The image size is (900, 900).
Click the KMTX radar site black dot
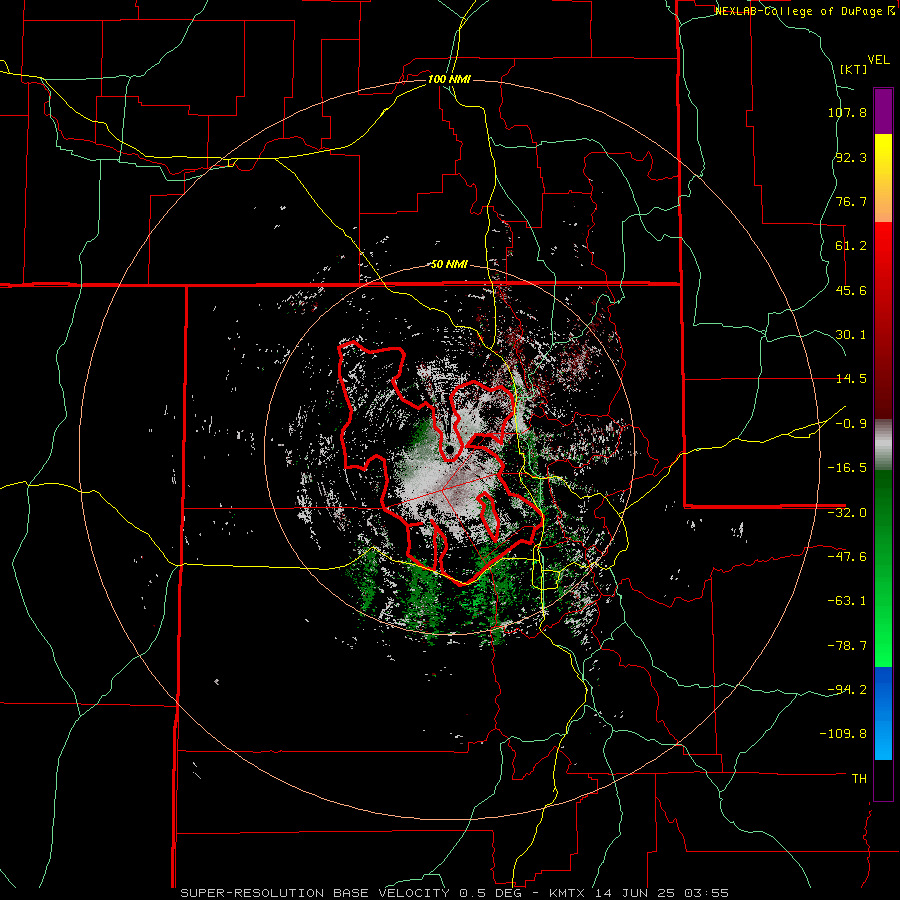click(x=449, y=449)
